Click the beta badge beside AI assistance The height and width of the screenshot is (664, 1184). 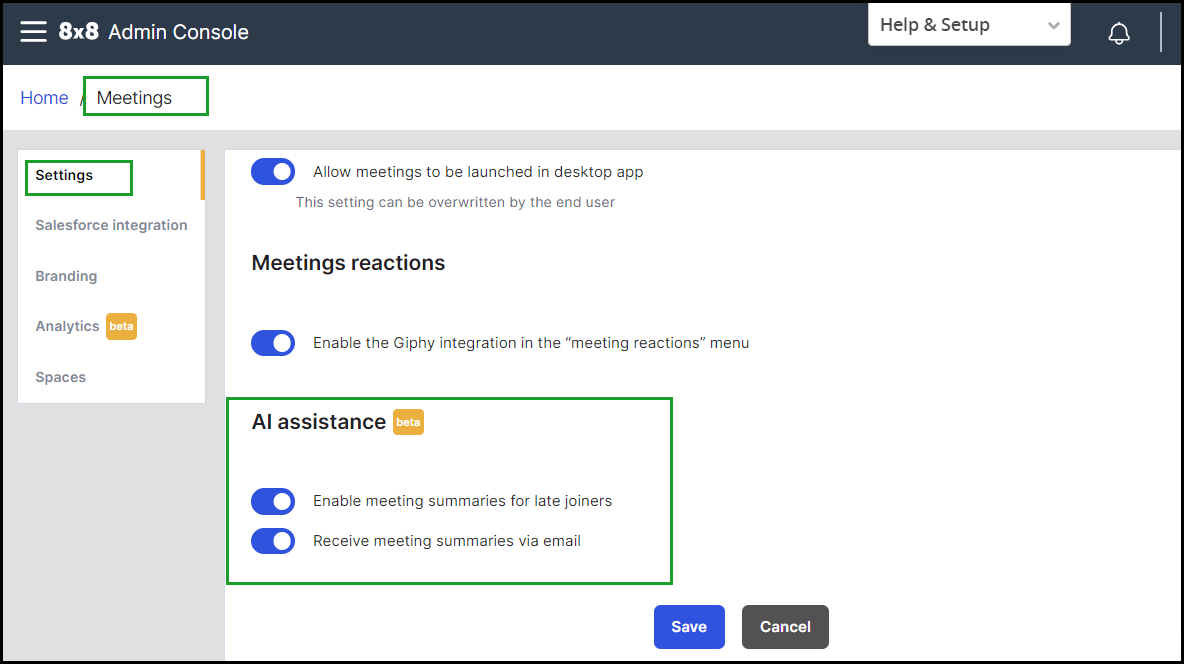[408, 422]
